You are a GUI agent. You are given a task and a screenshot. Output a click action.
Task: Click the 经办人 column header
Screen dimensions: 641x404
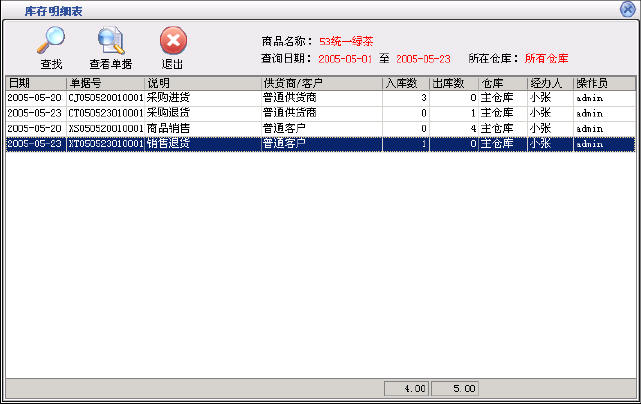click(x=549, y=83)
